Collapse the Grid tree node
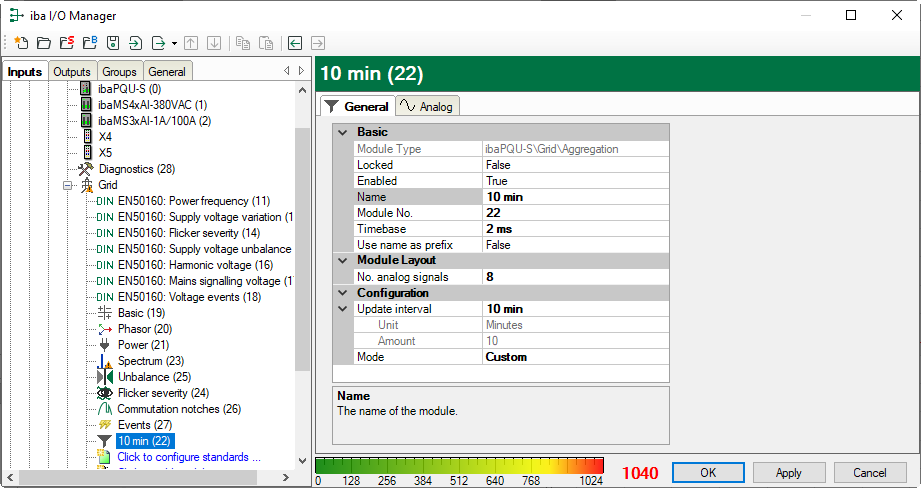 pyautogui.click(x=69, y=186)
